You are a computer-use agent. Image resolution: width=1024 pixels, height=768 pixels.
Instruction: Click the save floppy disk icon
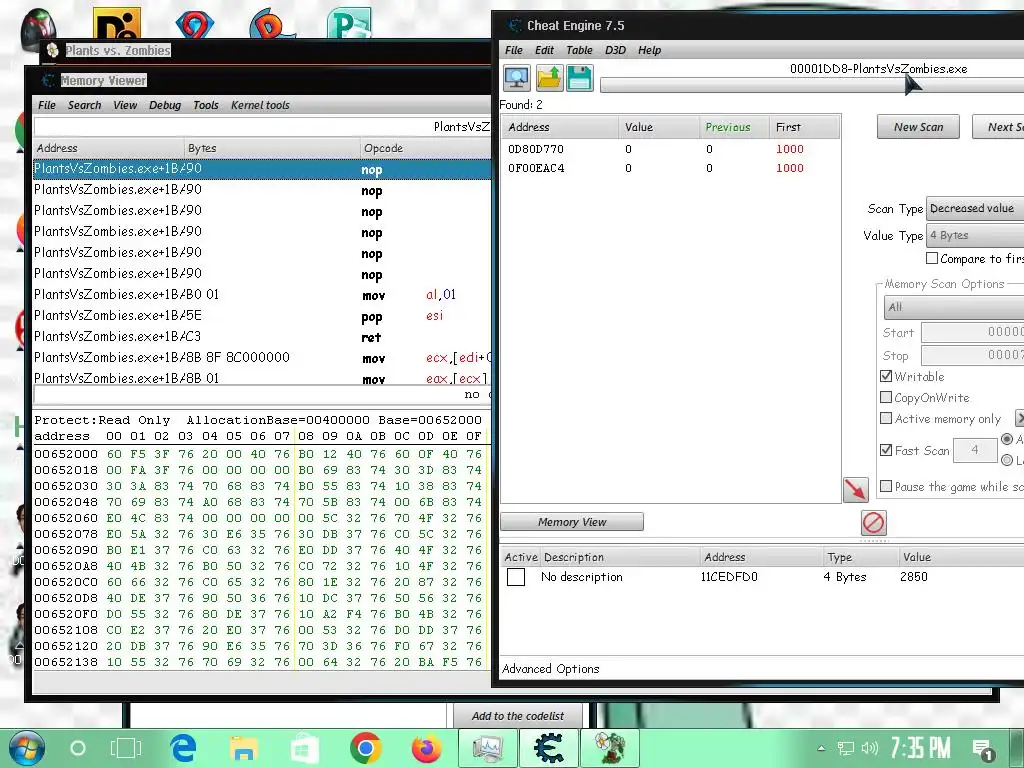(x=580, y=78)
